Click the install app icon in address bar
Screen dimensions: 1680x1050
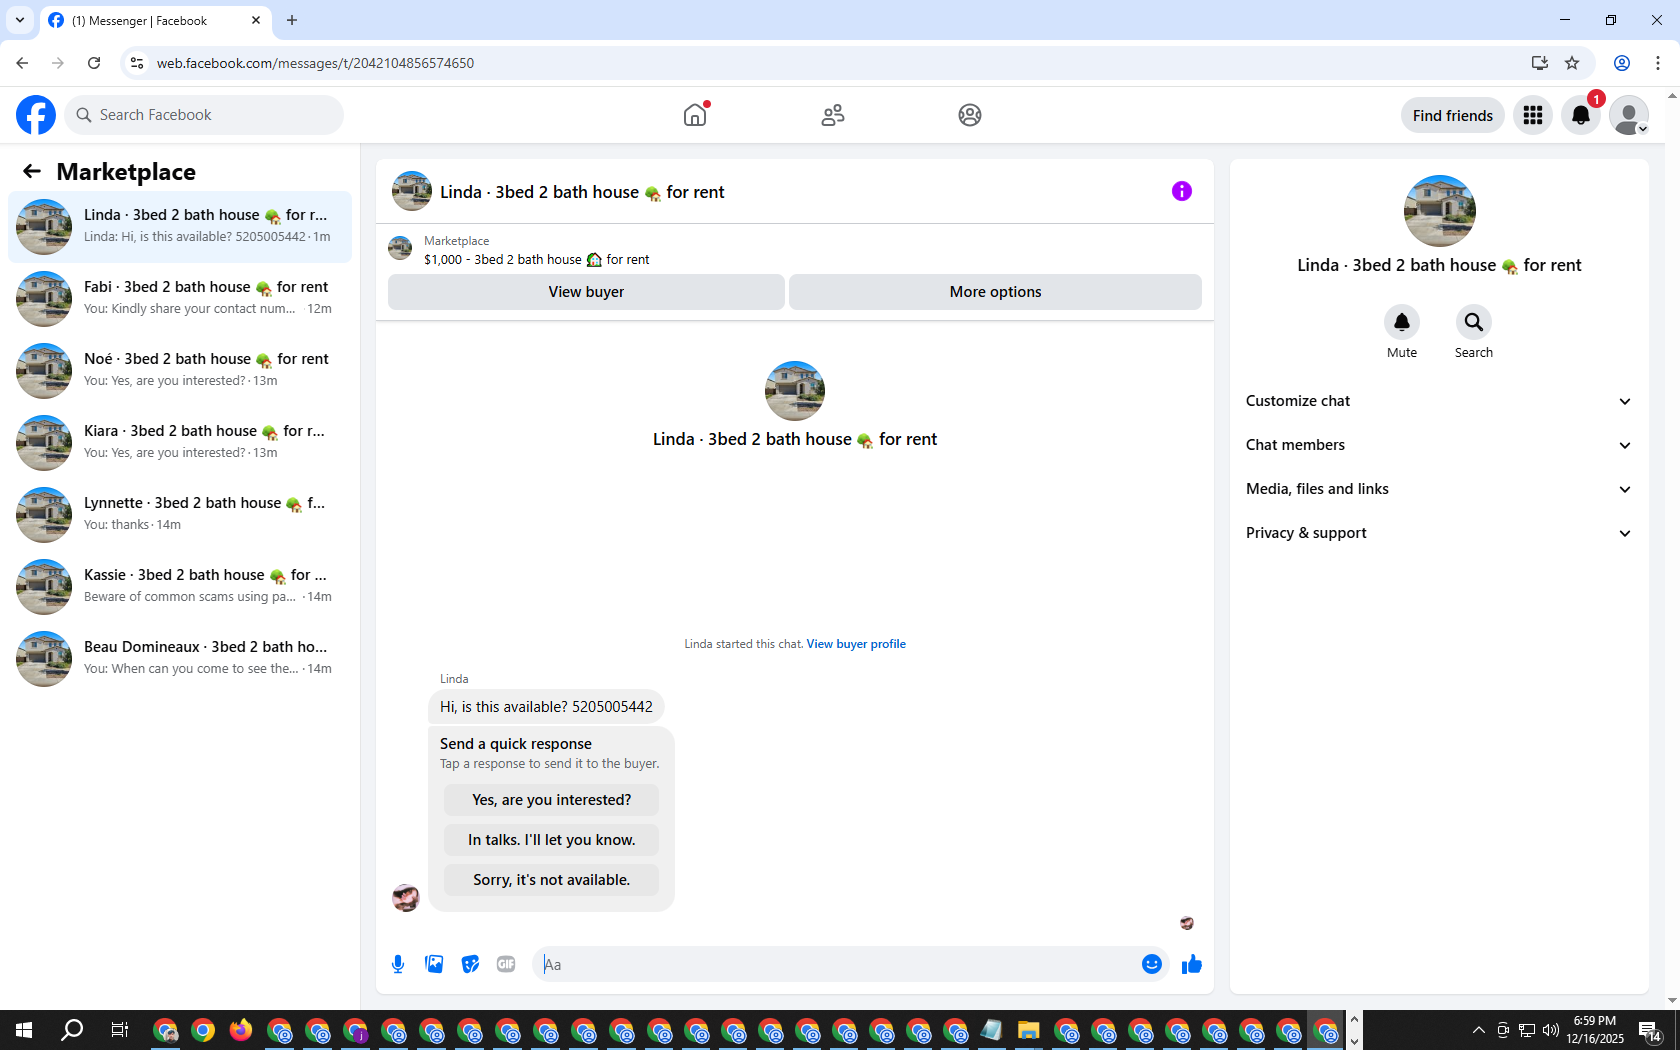1540,63
